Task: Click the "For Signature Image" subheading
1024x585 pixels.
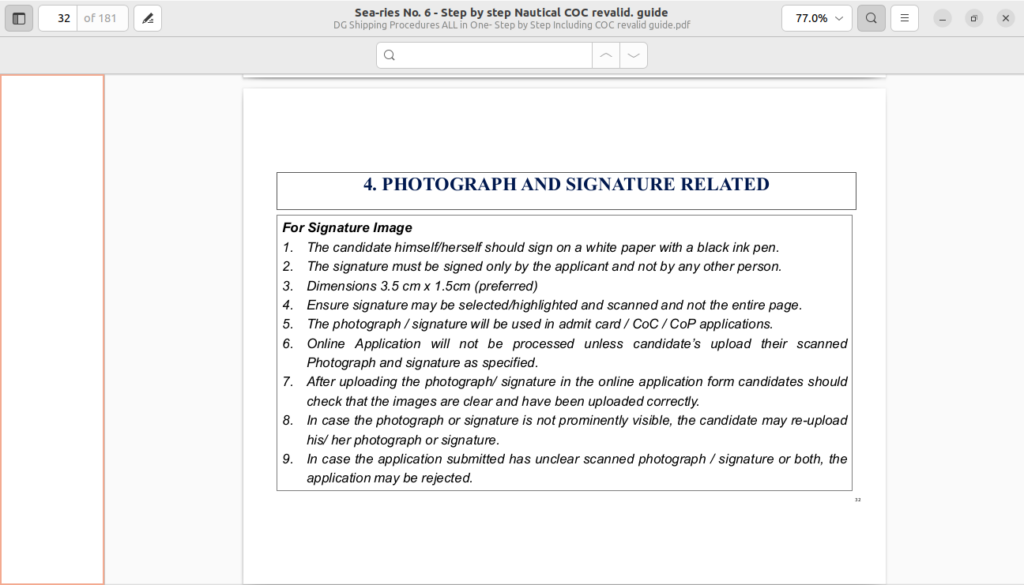Action: click(x=347, y=228)
